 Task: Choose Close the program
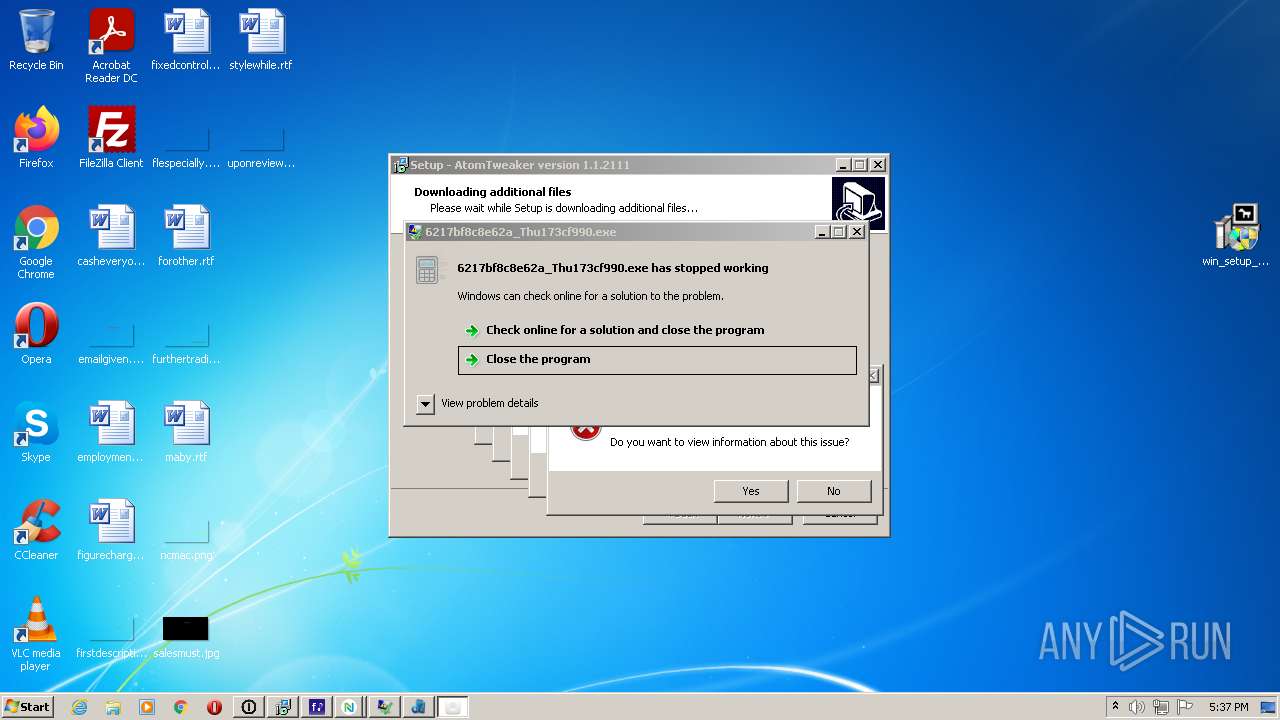pyautogui.click(x=657, y=360)
